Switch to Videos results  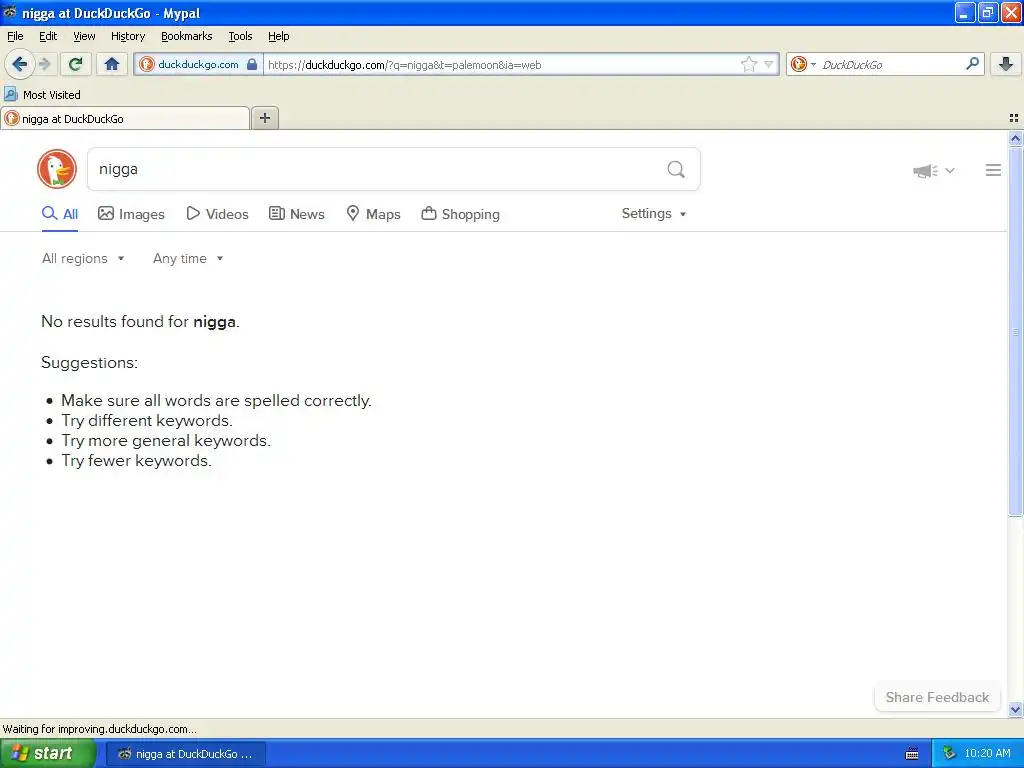click(217, 214)
